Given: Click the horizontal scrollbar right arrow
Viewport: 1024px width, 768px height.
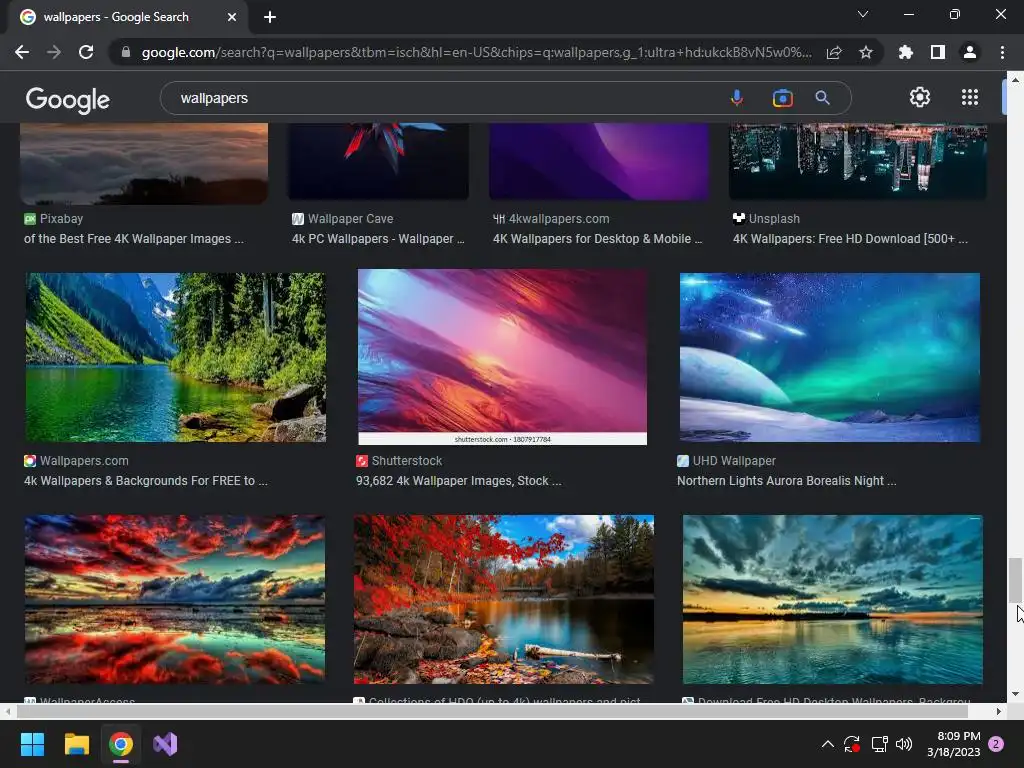Looking at the screenshot, I should (x=999, y=711).
